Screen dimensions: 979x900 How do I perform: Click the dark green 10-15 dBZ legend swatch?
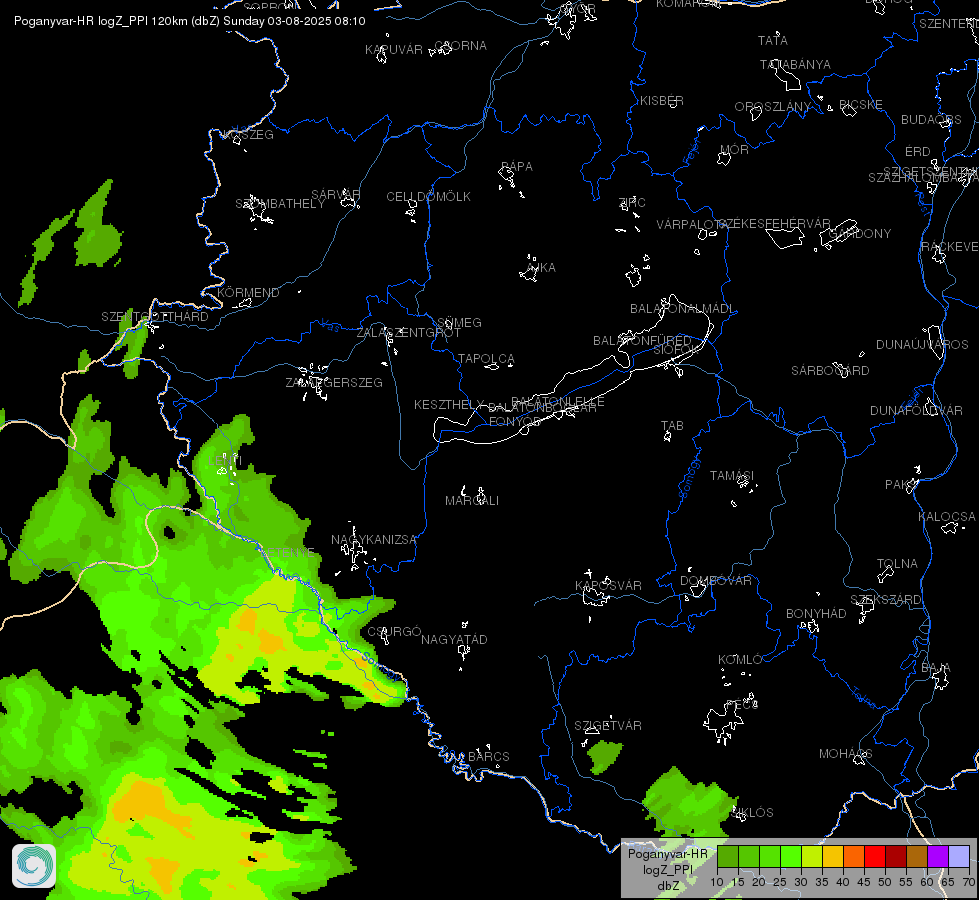point(728,857)
